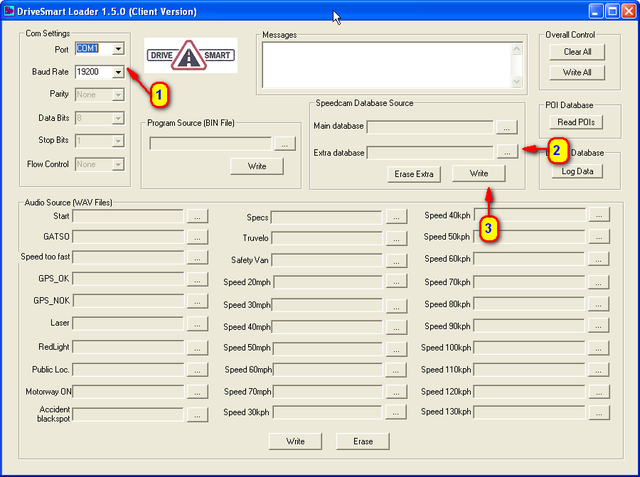Browse for Accident blackspot WAV file
This screenshot has height=477, width=640.
coord(198,415)
